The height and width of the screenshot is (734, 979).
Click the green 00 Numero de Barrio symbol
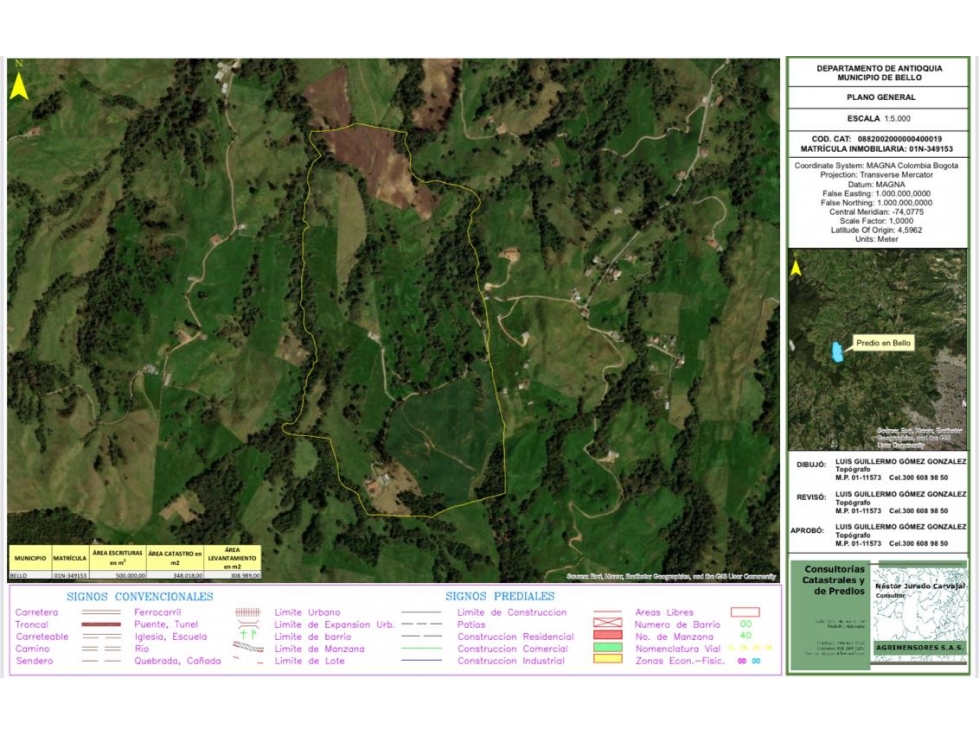tap(745, 624)
